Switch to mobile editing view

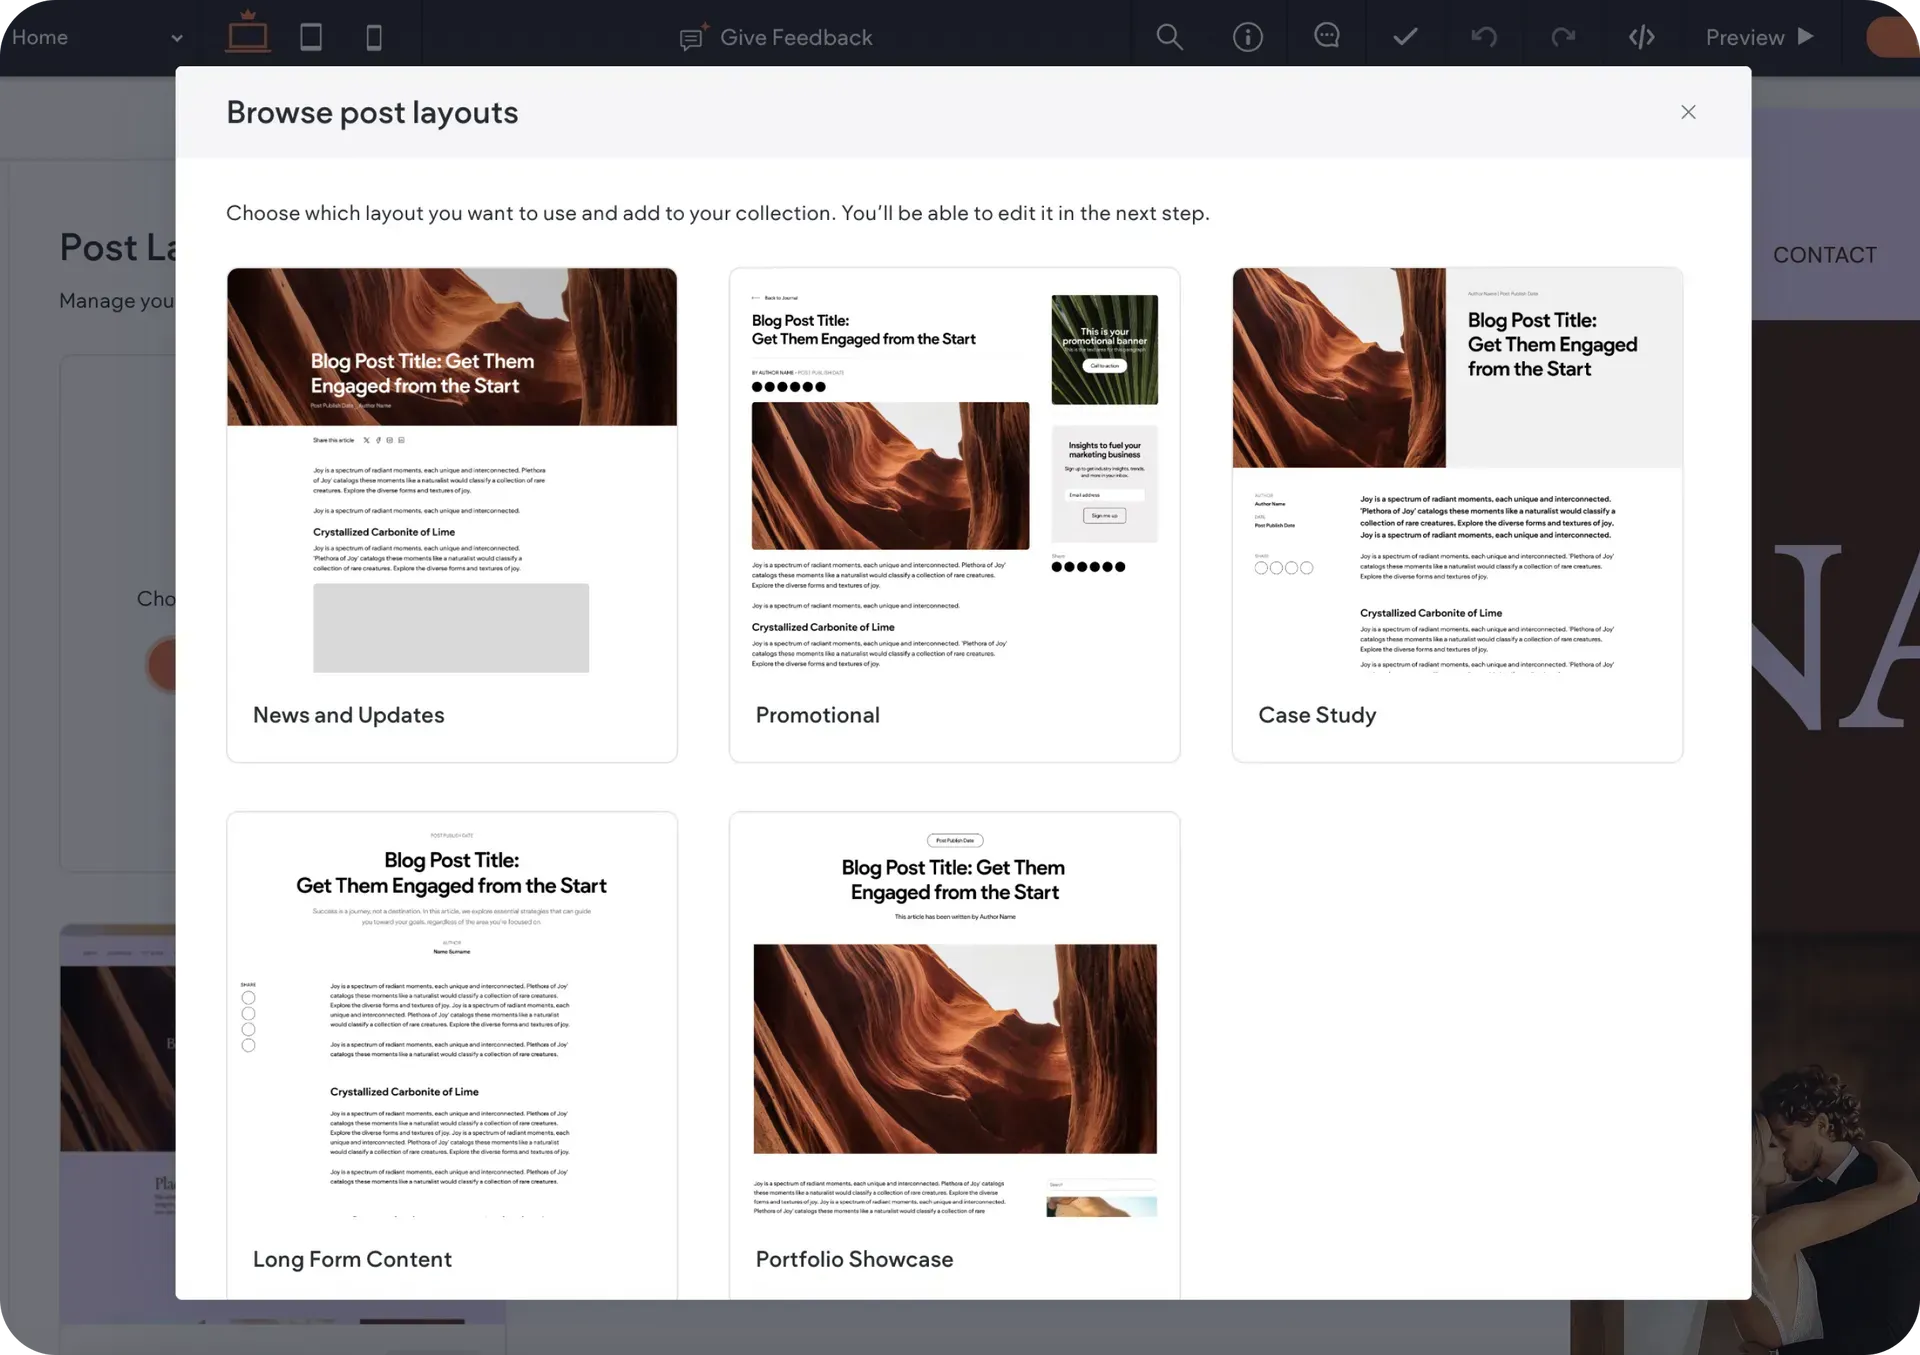coord(373,36)
